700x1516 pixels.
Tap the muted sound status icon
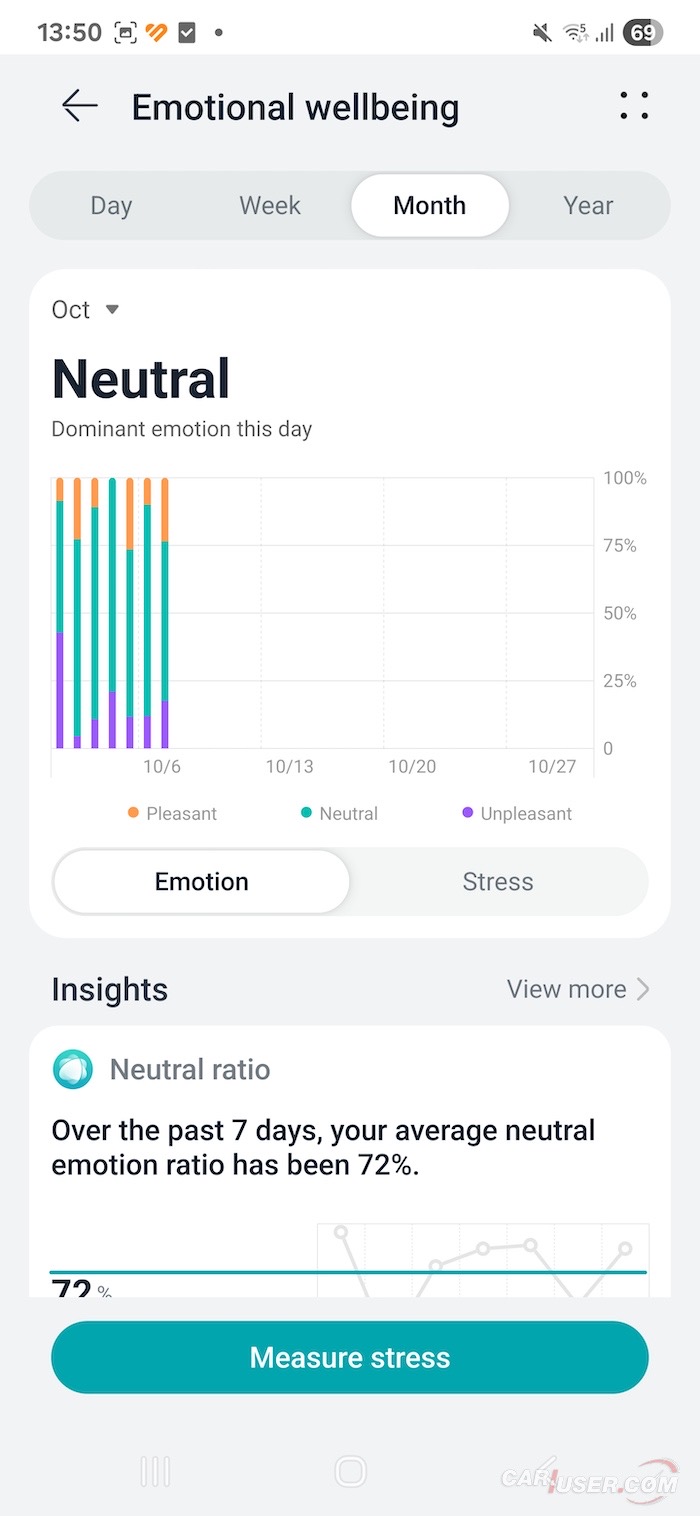(x=542, y=33)
